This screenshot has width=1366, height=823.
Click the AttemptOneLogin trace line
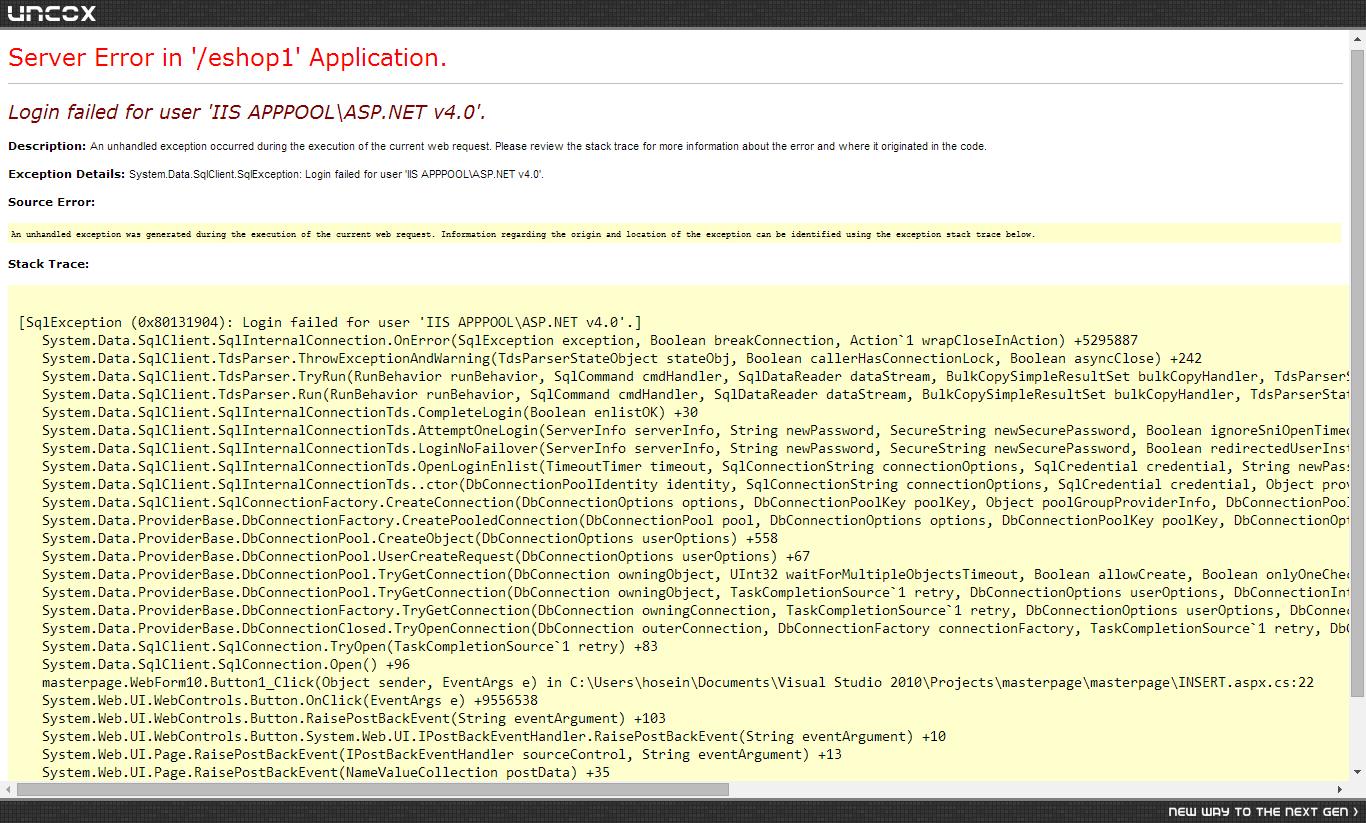pyautogui.click(x=696, y=430)
